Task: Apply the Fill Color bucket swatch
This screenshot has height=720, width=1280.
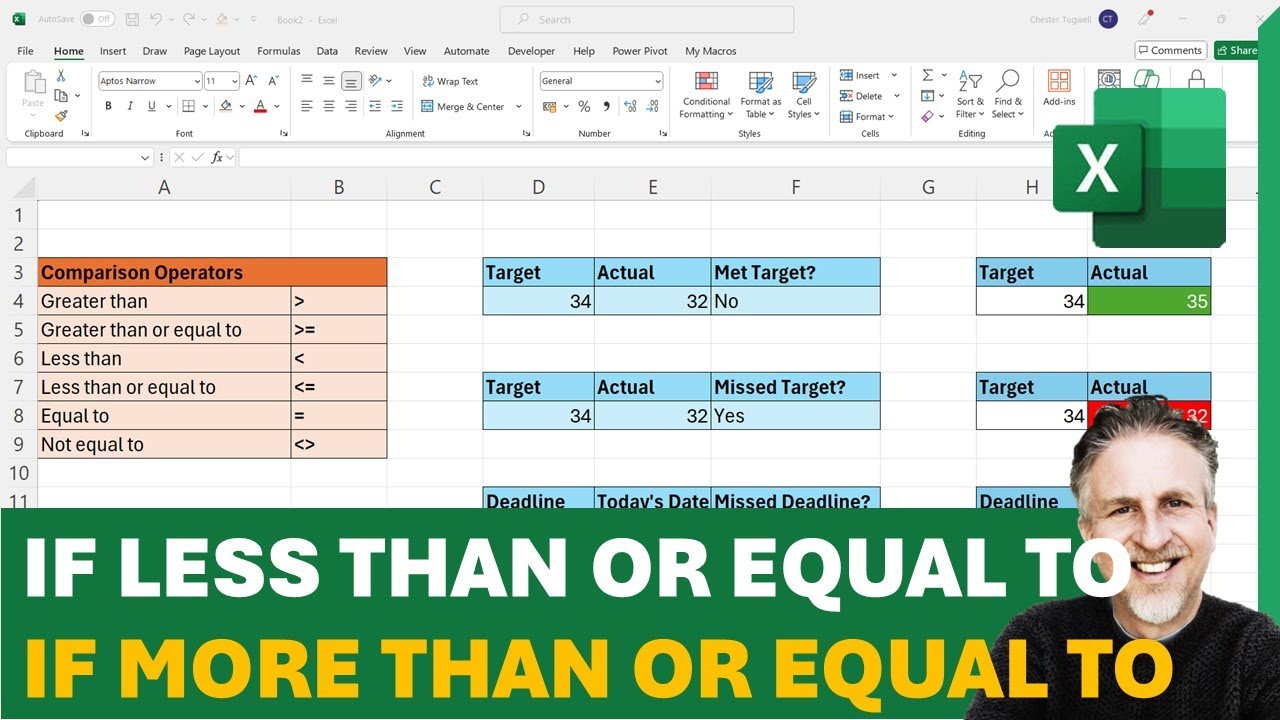Action: coord(226,106)
